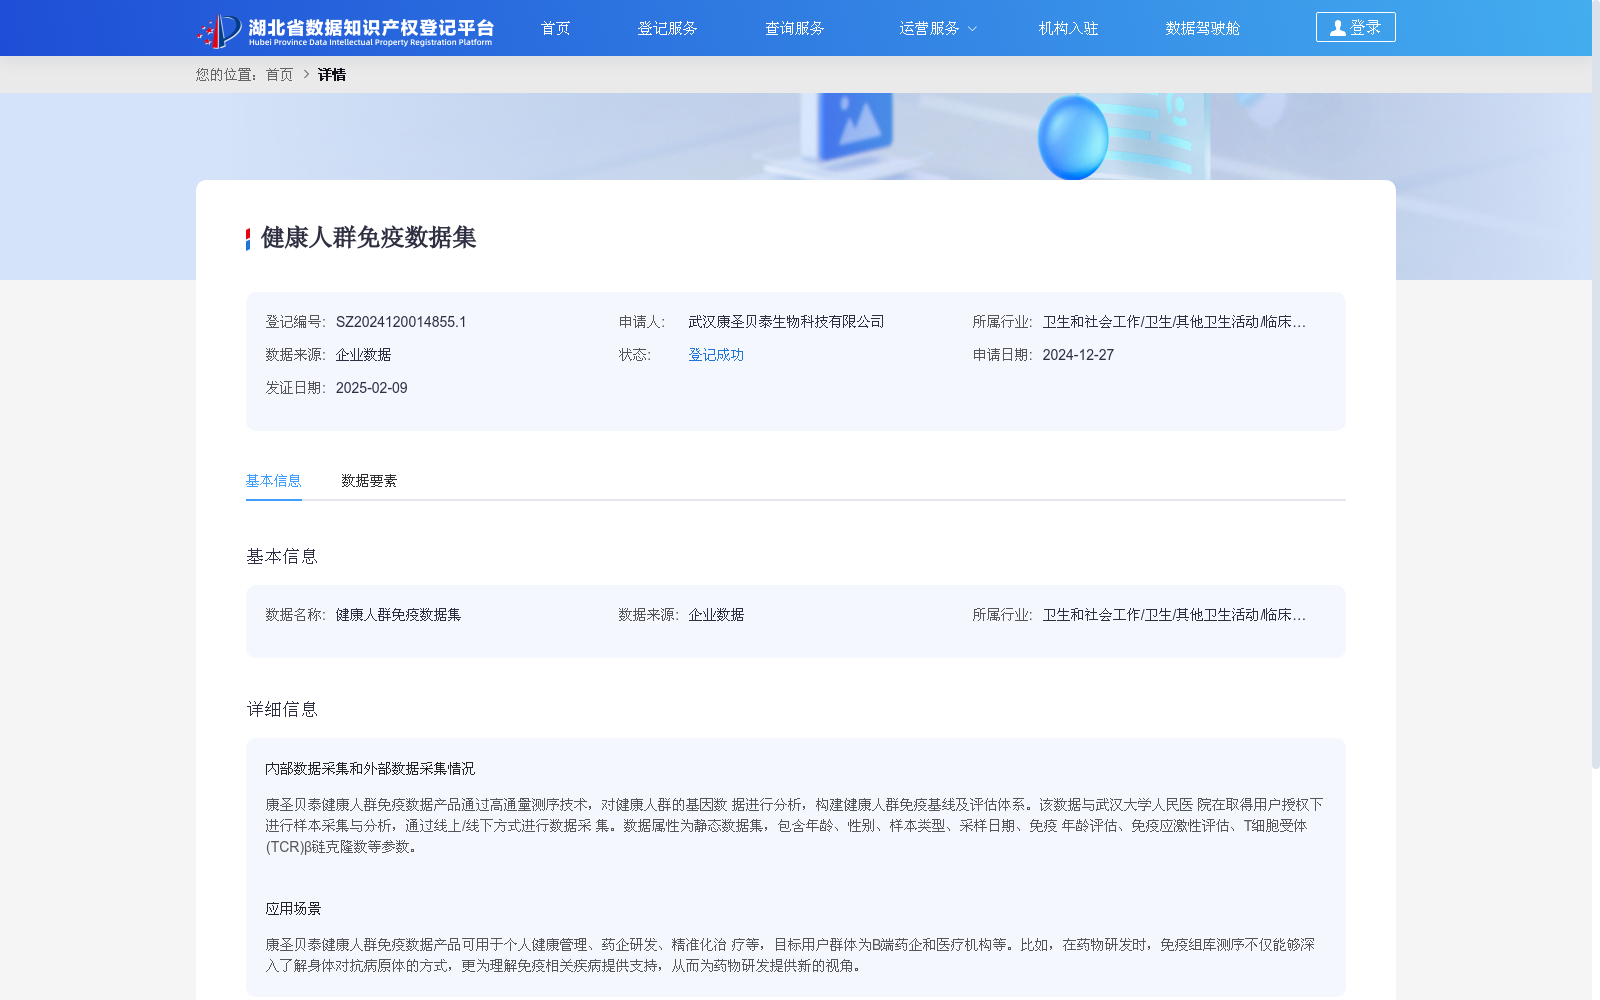Click the data collection description paragraph
Viewport: 1600px width, 1000px height.
(794, 826)
